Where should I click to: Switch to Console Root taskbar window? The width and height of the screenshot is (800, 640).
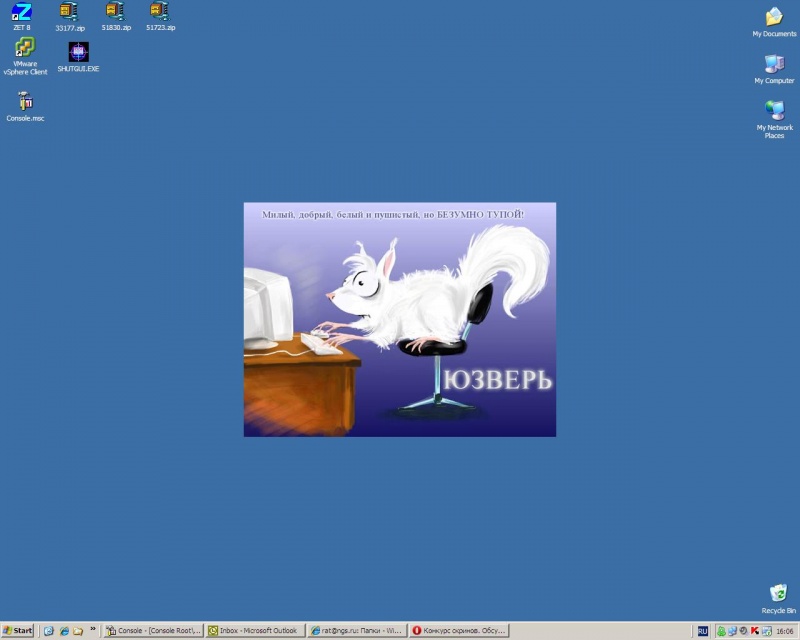tap(154, 631)
